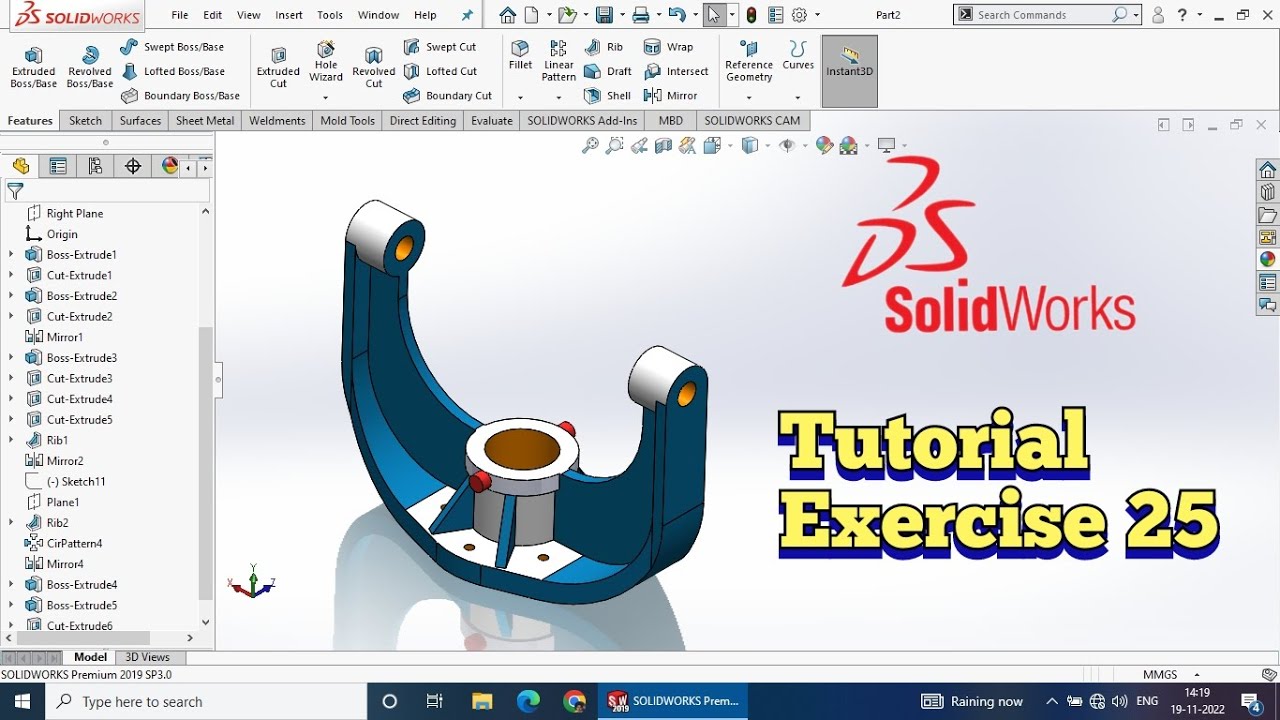Switch to the PropertyManager tab
Image resolution: width=1280 pixels, height=720 pixels.
(x=58, y=166)
